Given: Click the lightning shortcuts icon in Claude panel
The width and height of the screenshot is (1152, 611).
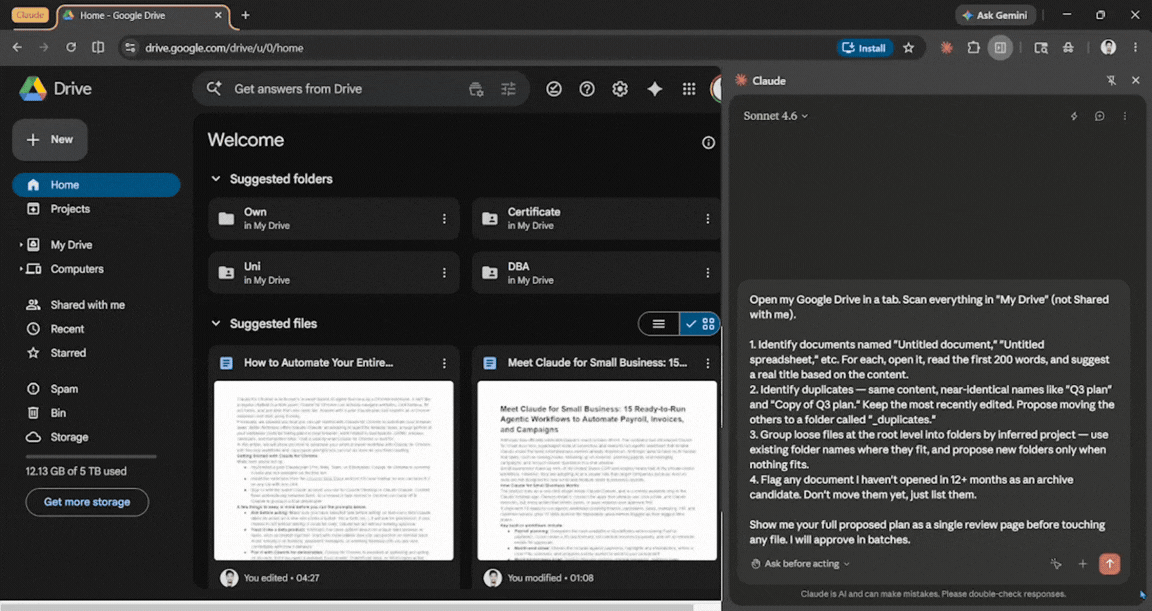Looking at the screenshot, I should pos(1074,116).
